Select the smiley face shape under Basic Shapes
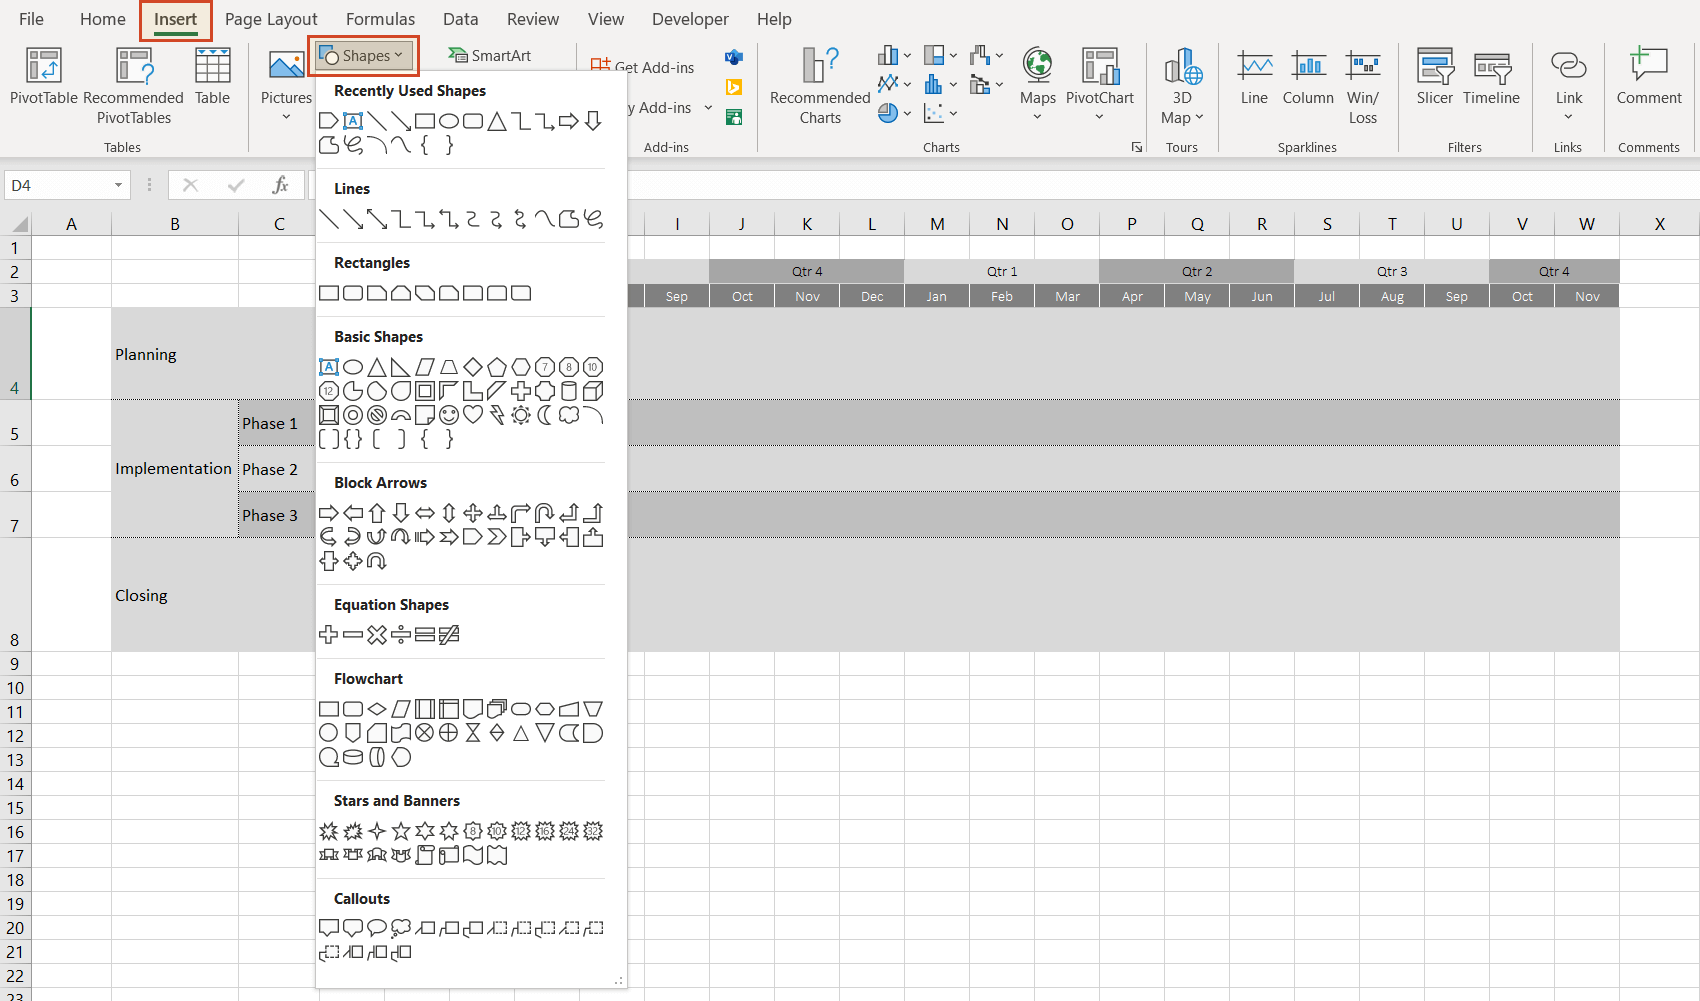Image resolution: width=1700 pixels, height=1001 pixels. pyautogui.click(x=448, y=415)
